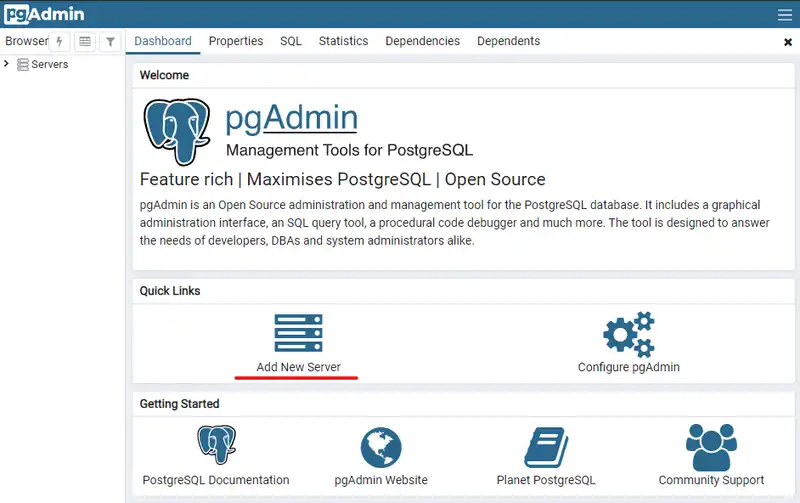Select Servers in the browser tree
Image resolution: width=800 pixels, height=503 pixels.
tap(50, 64)
